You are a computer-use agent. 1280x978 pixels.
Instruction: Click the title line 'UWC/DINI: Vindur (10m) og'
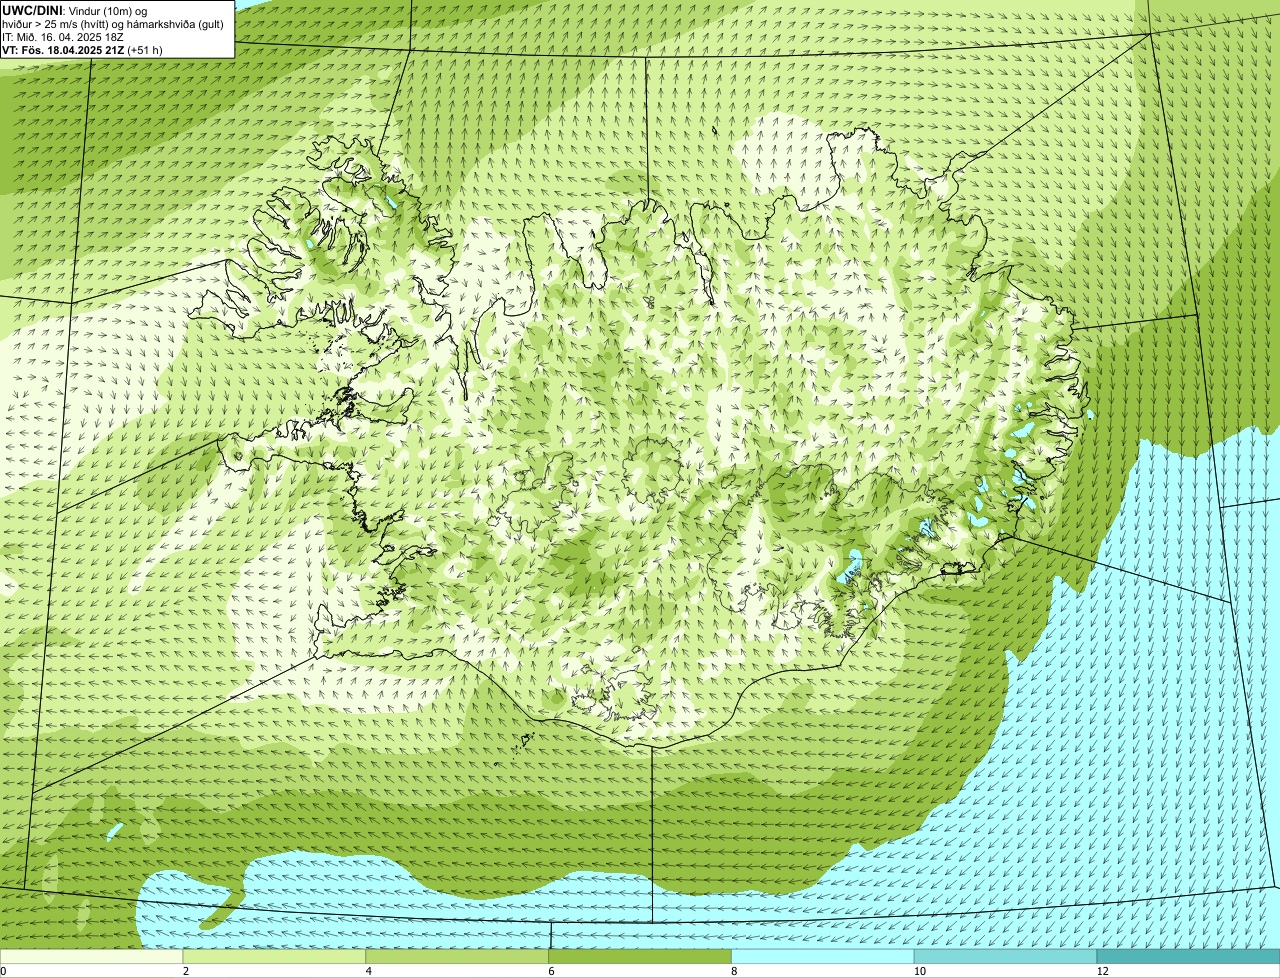pos(75,10)
